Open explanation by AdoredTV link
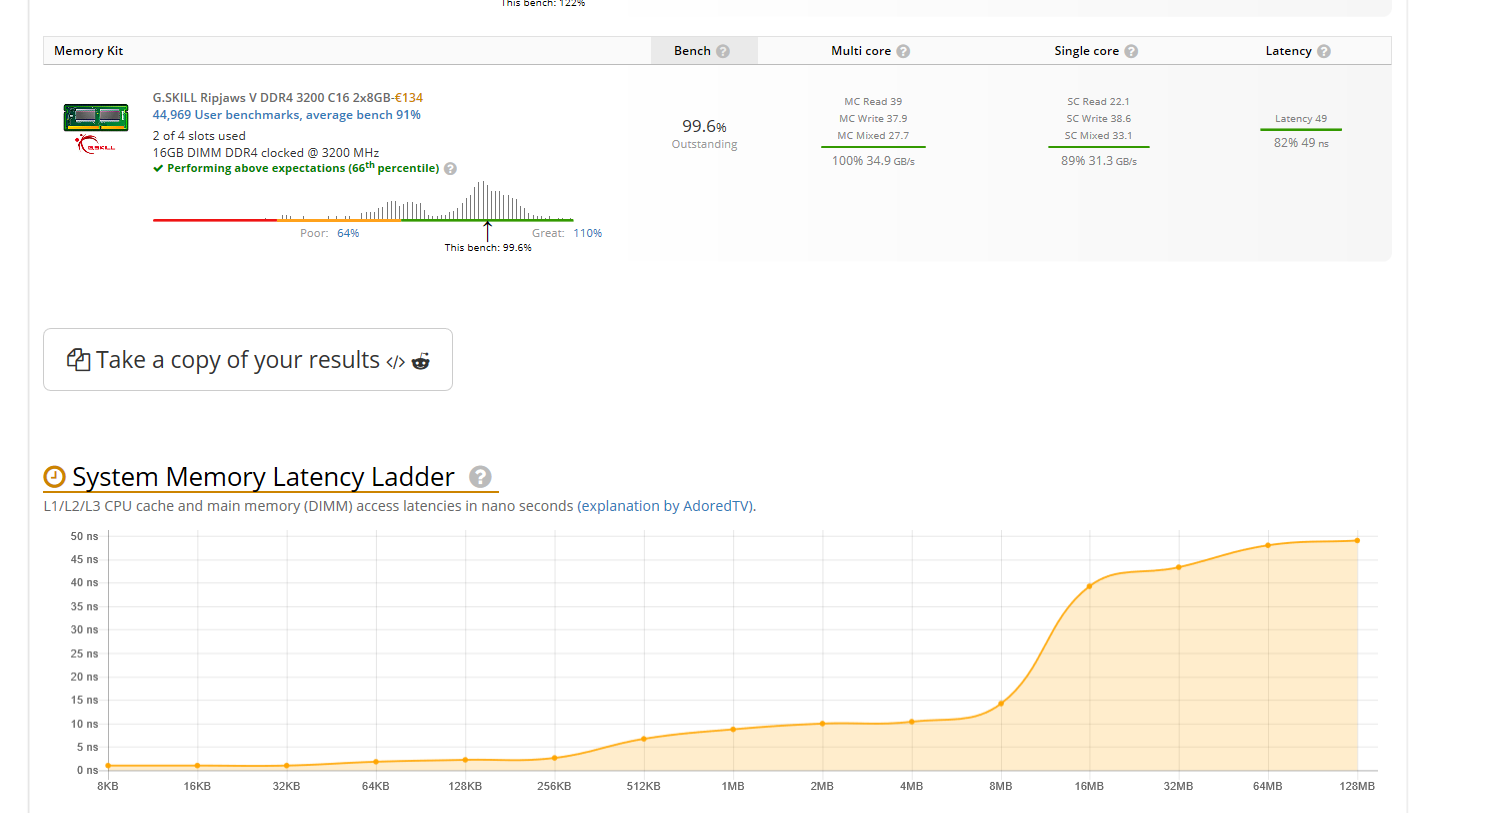 [665, 506]
